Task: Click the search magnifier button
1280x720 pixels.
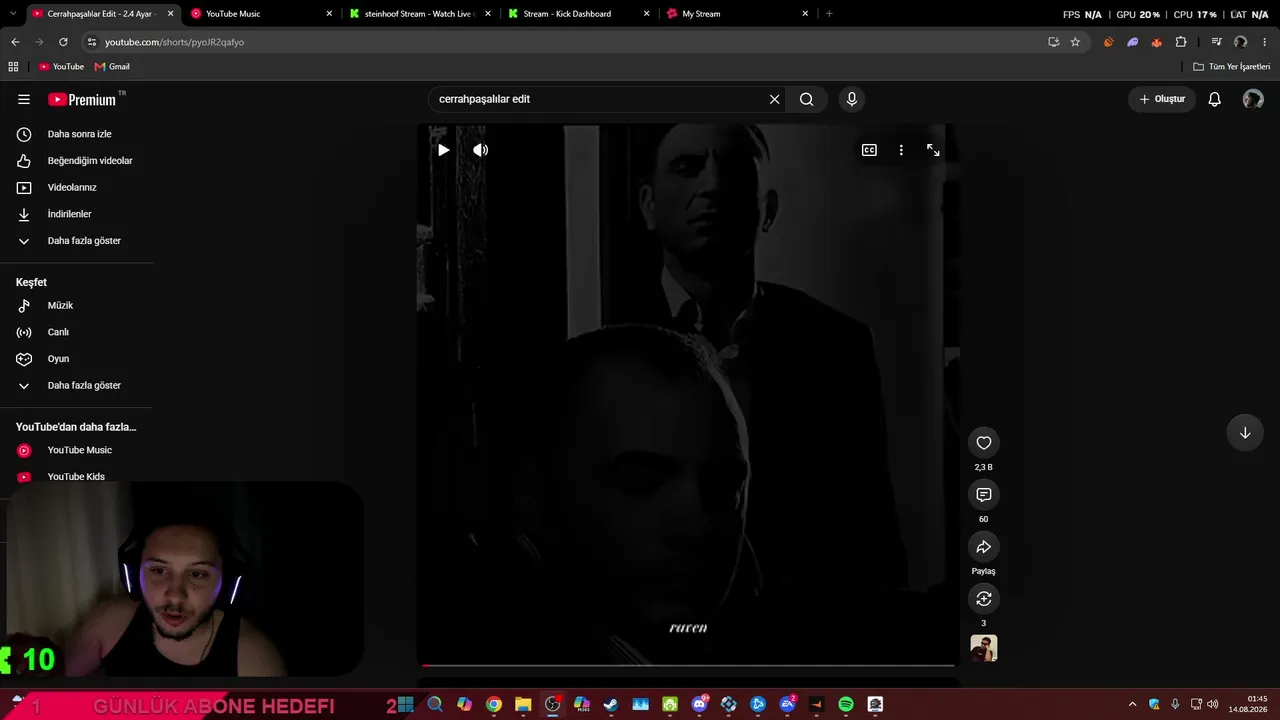Action: [x=807, y=99]
